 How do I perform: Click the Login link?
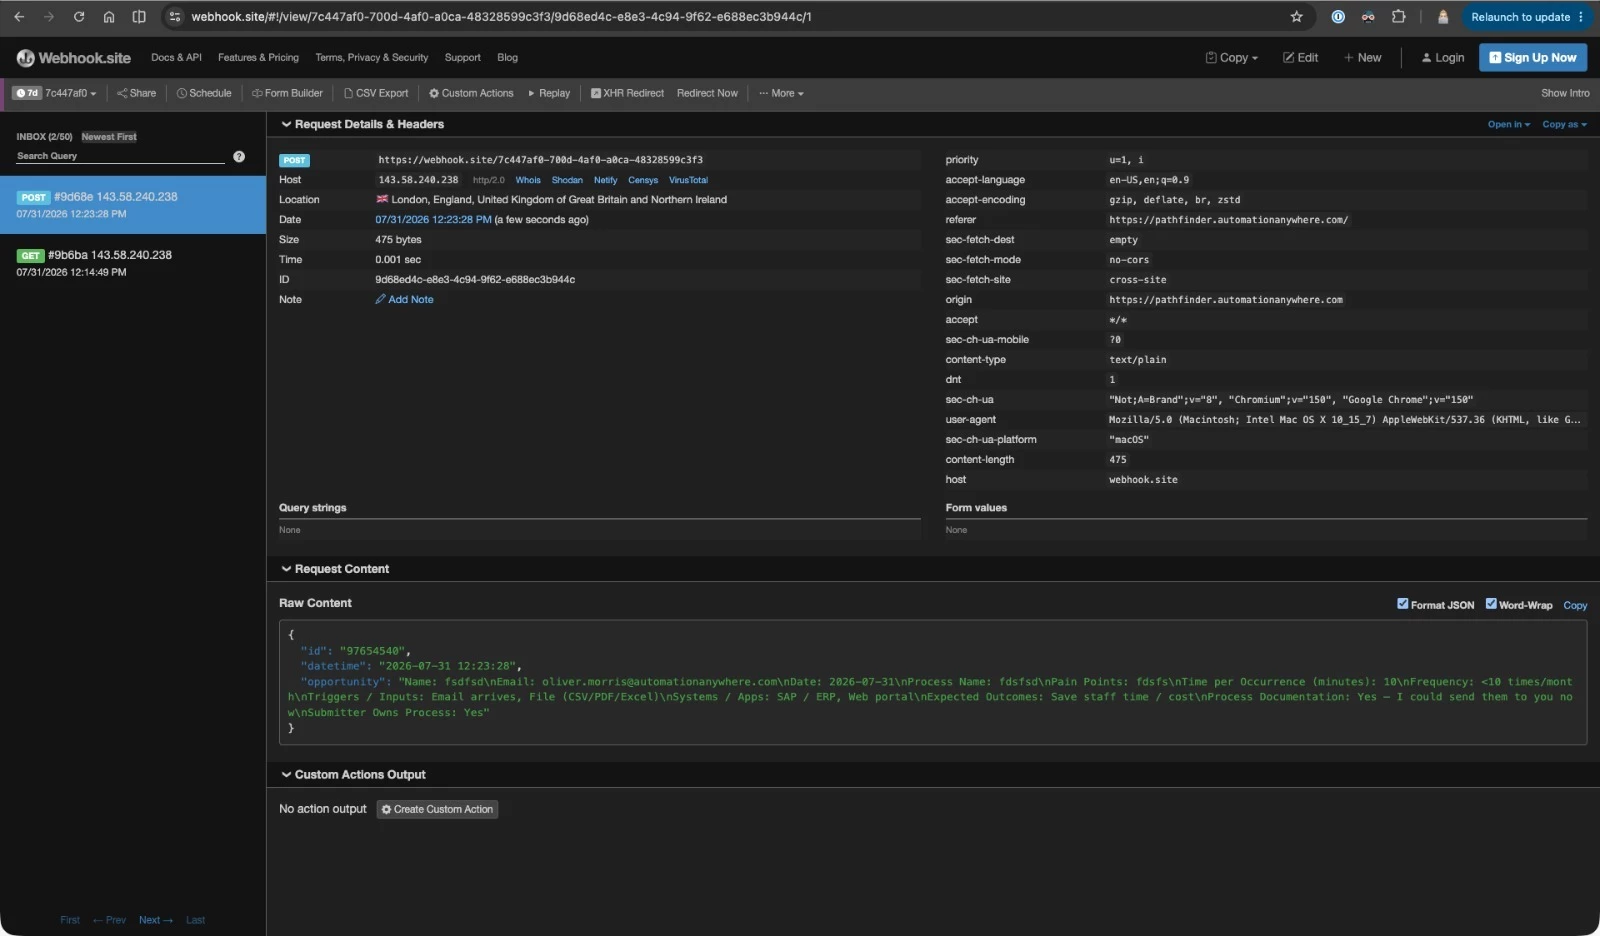(1442, 58)
